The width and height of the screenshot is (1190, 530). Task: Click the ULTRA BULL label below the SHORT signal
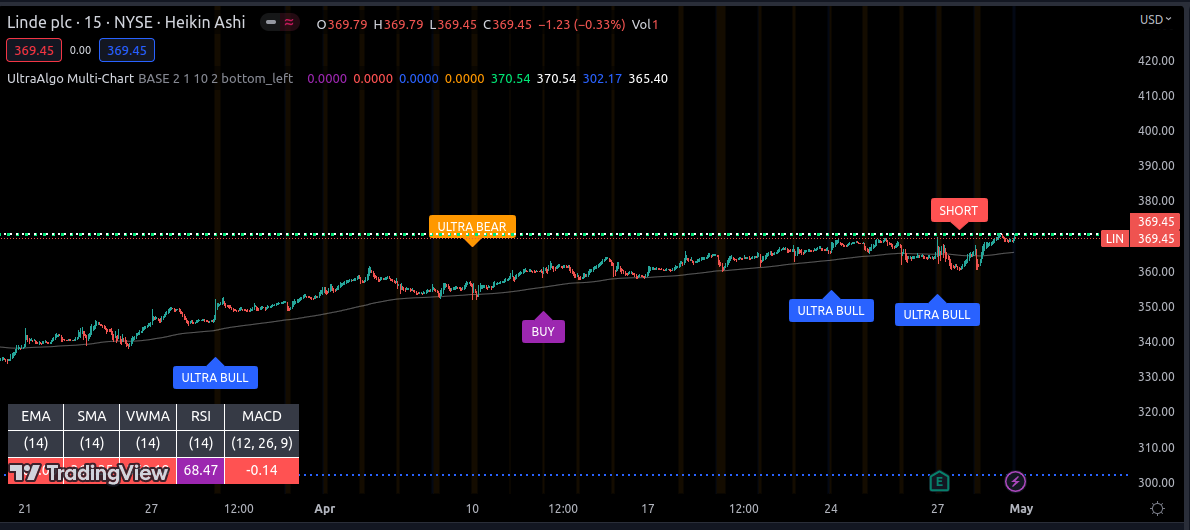[937, 314]
